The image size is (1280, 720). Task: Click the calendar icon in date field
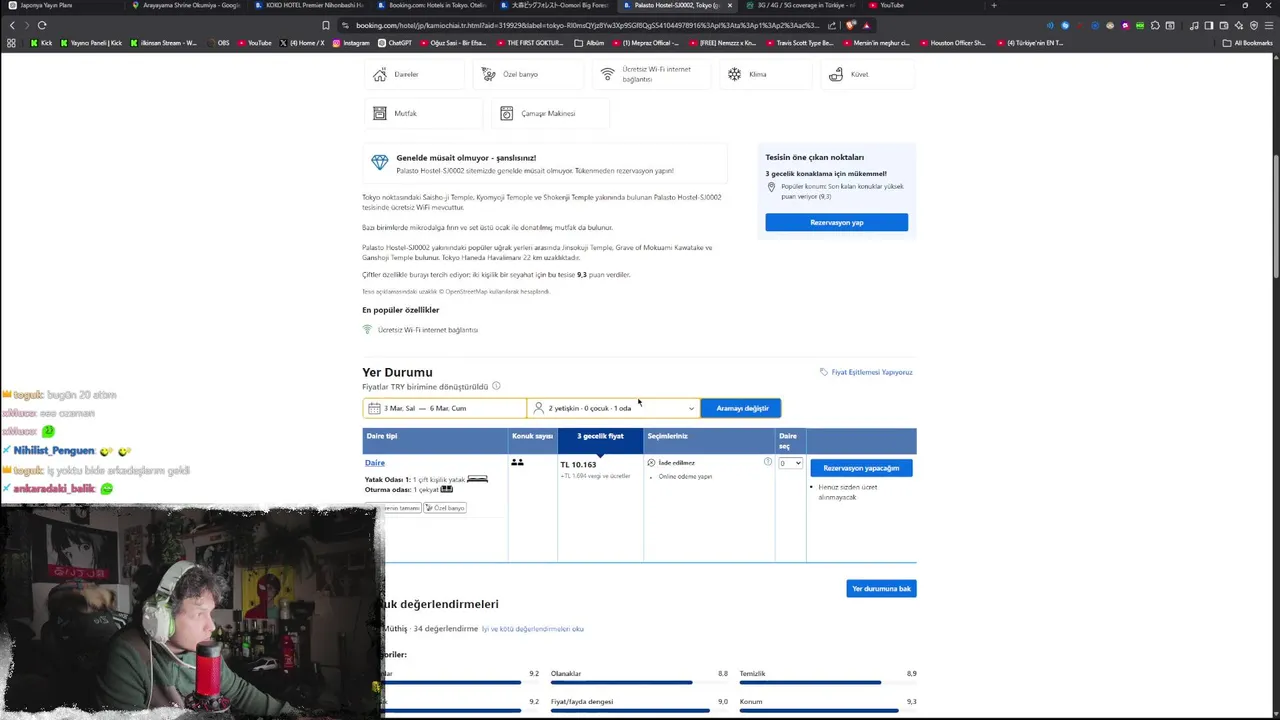(x=374, y=408)
